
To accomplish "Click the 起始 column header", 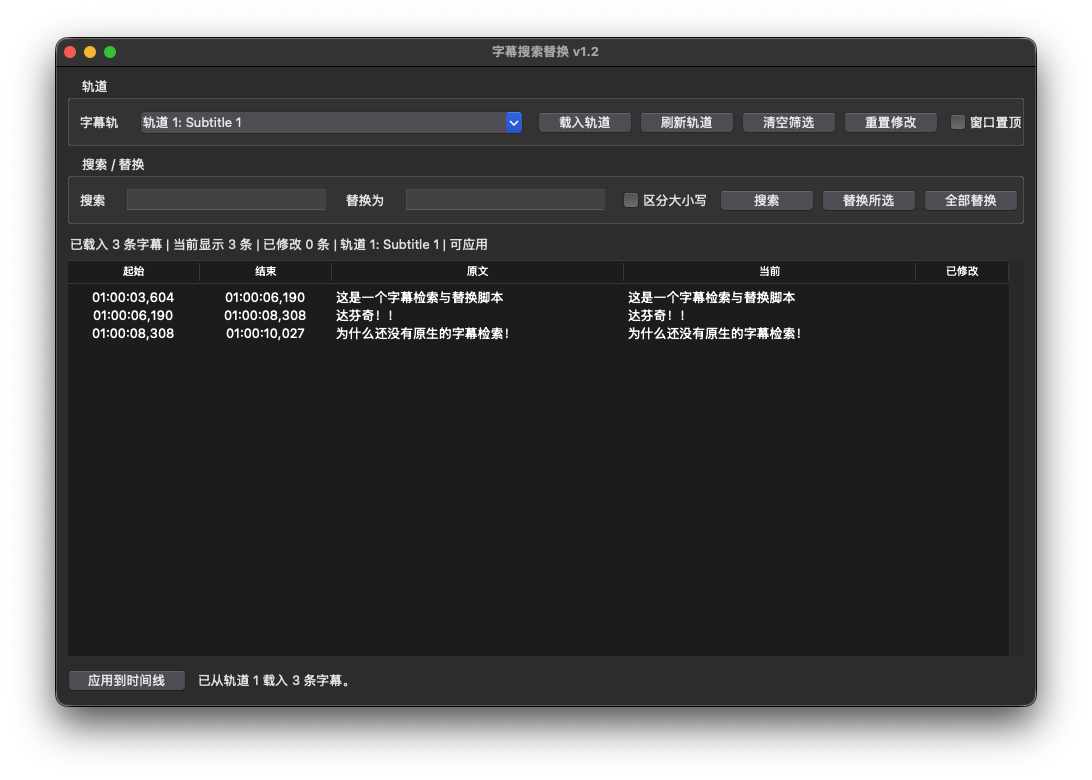I will 132,271.
